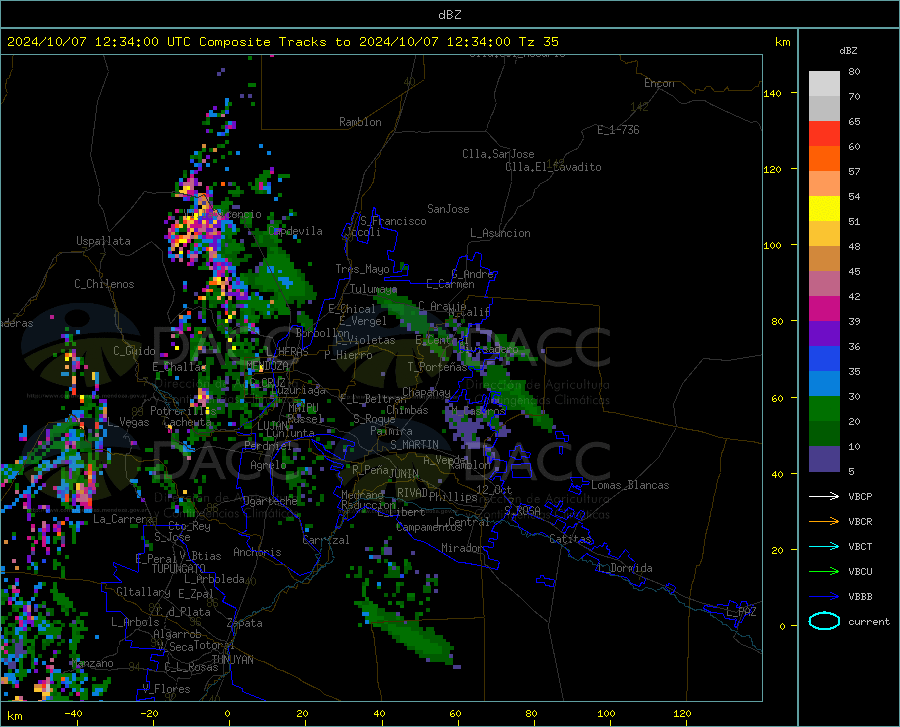The image size is (900, 727).
Task: Select the yellow 51 dBZ color swatch
Action: (x=824, y=209)
